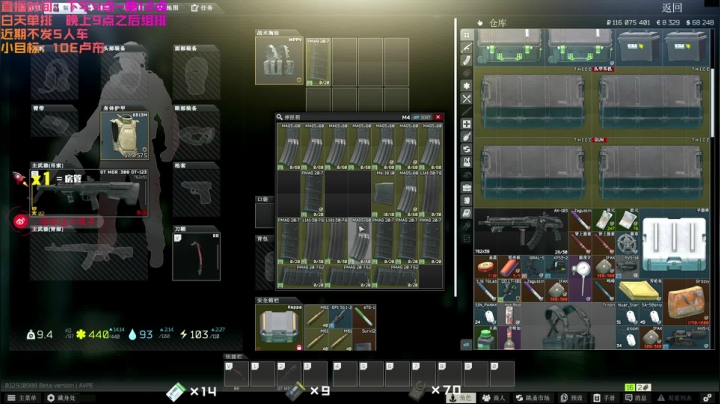Click the empty second primary weapon slot

89,257
